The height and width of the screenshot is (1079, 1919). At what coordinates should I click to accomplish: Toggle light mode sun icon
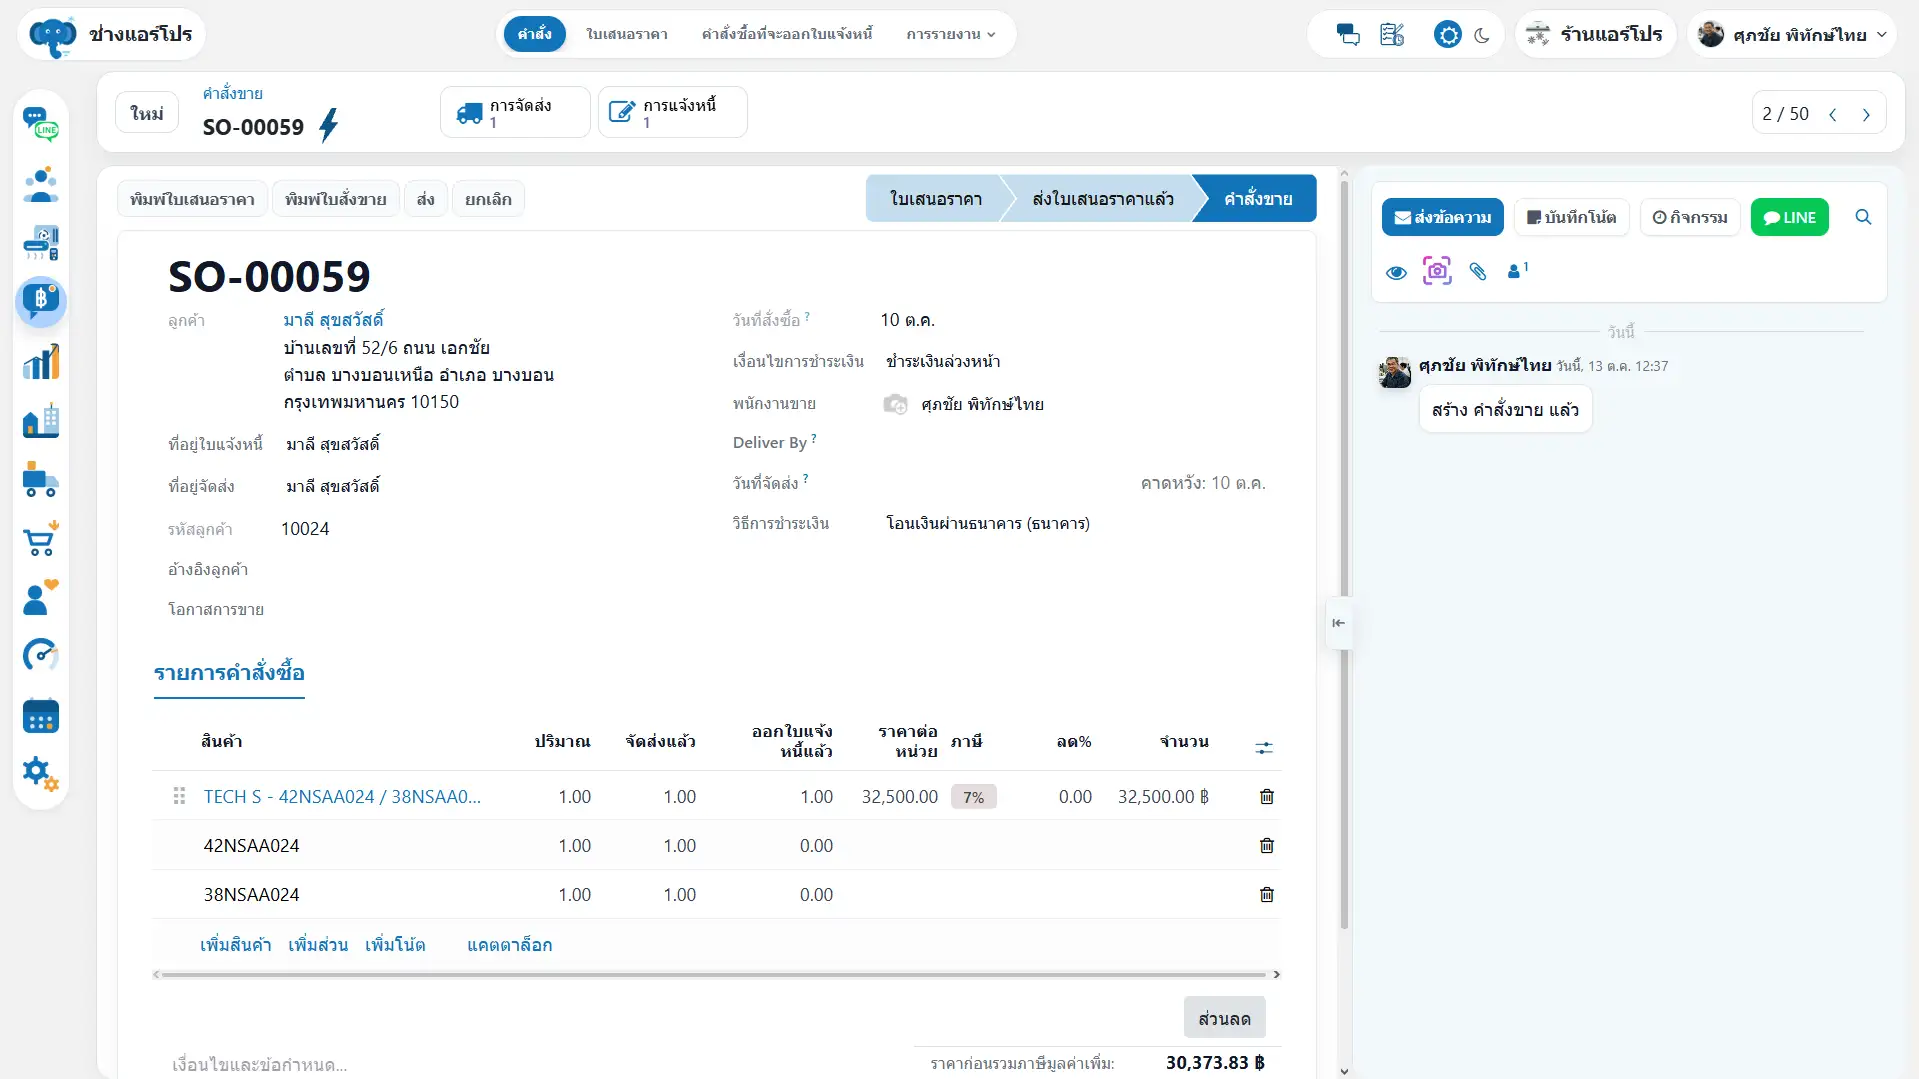coord(1447,35)
